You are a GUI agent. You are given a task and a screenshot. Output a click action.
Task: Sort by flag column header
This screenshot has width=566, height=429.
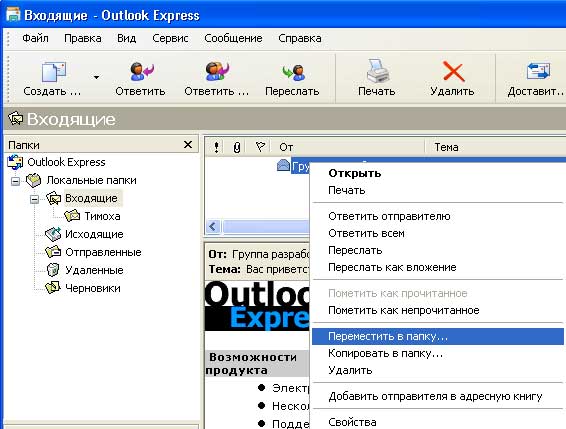(x=260, y=147)
